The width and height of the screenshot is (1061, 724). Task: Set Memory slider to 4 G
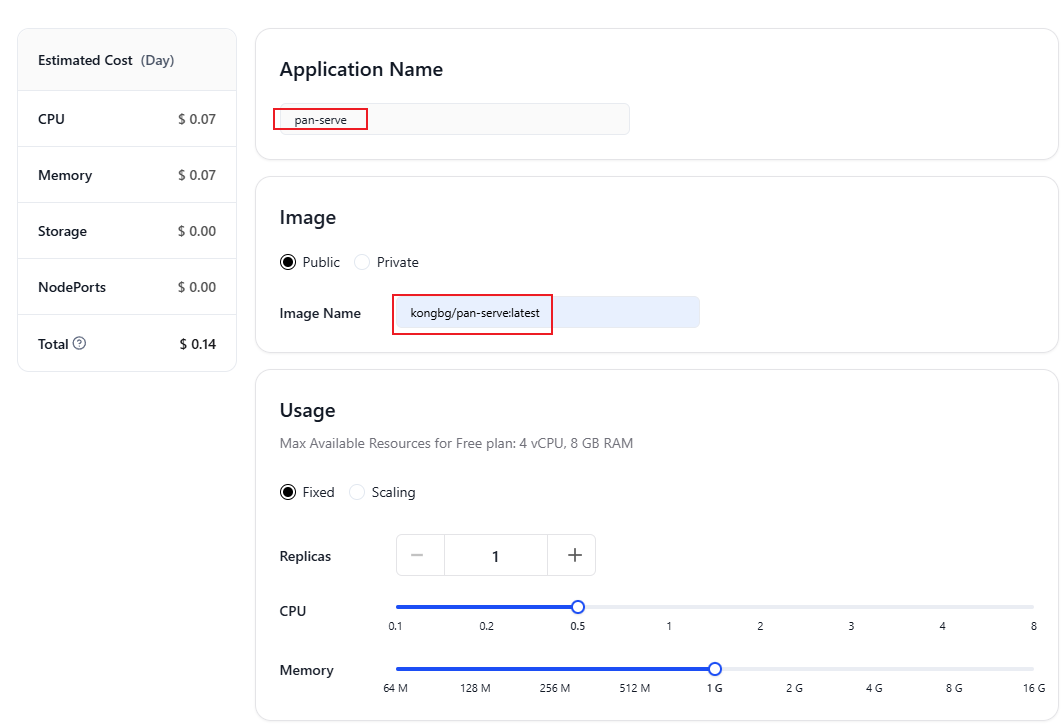pyautogui.click(x=873, y=669)
